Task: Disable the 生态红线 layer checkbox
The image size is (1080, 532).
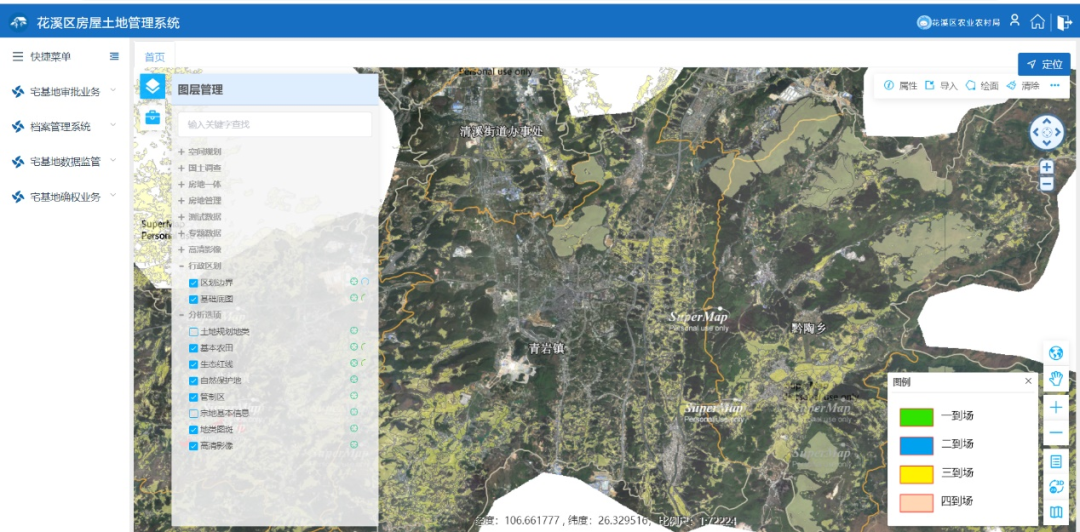Action: [x=194, y=364]
